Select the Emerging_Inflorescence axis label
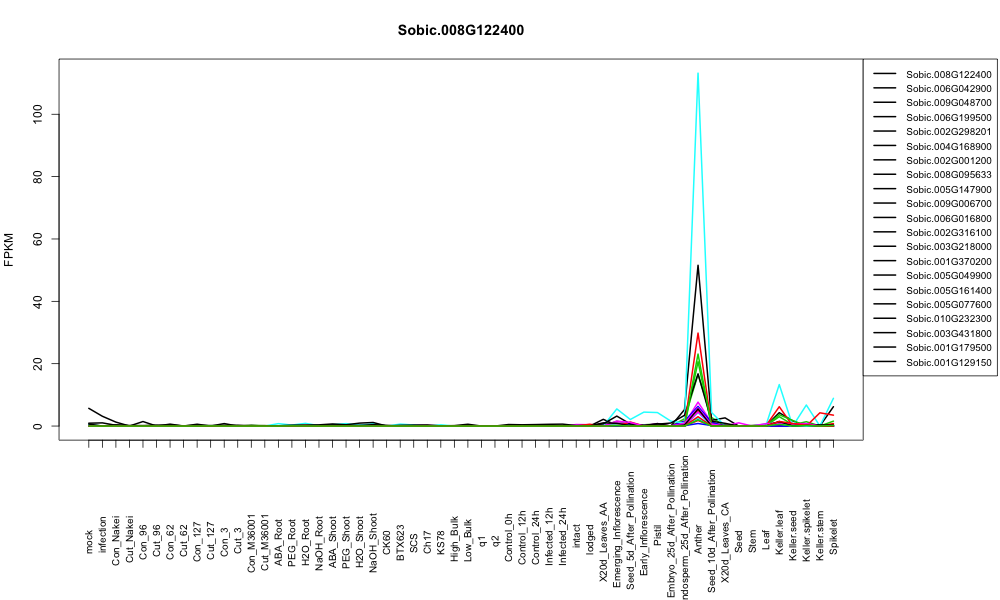This screenshot has height=600, width=1000. pyautogui.click(x=617, y=516)
